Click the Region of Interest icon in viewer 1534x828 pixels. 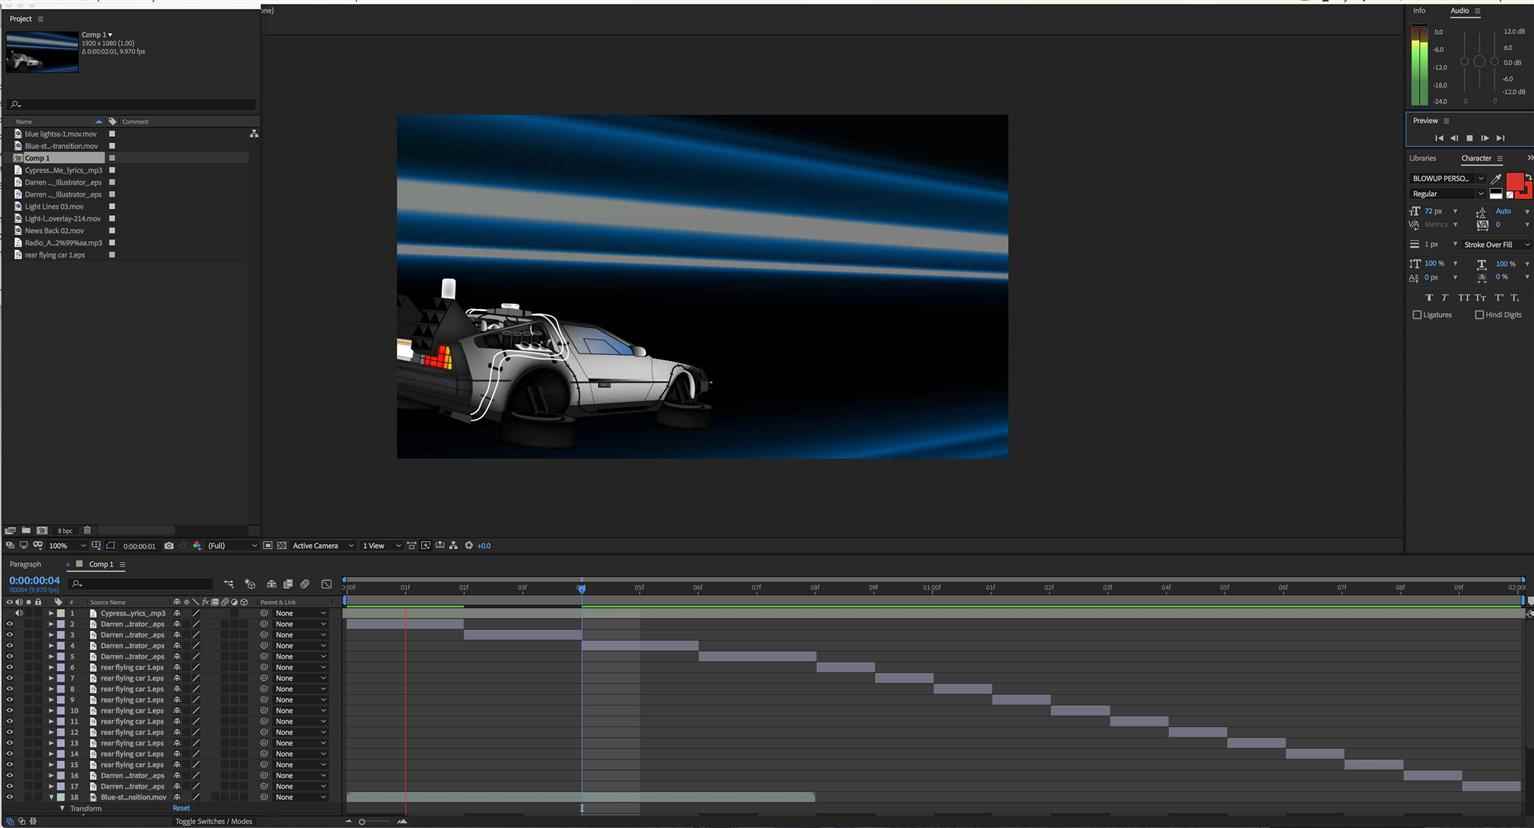(267, 546)
